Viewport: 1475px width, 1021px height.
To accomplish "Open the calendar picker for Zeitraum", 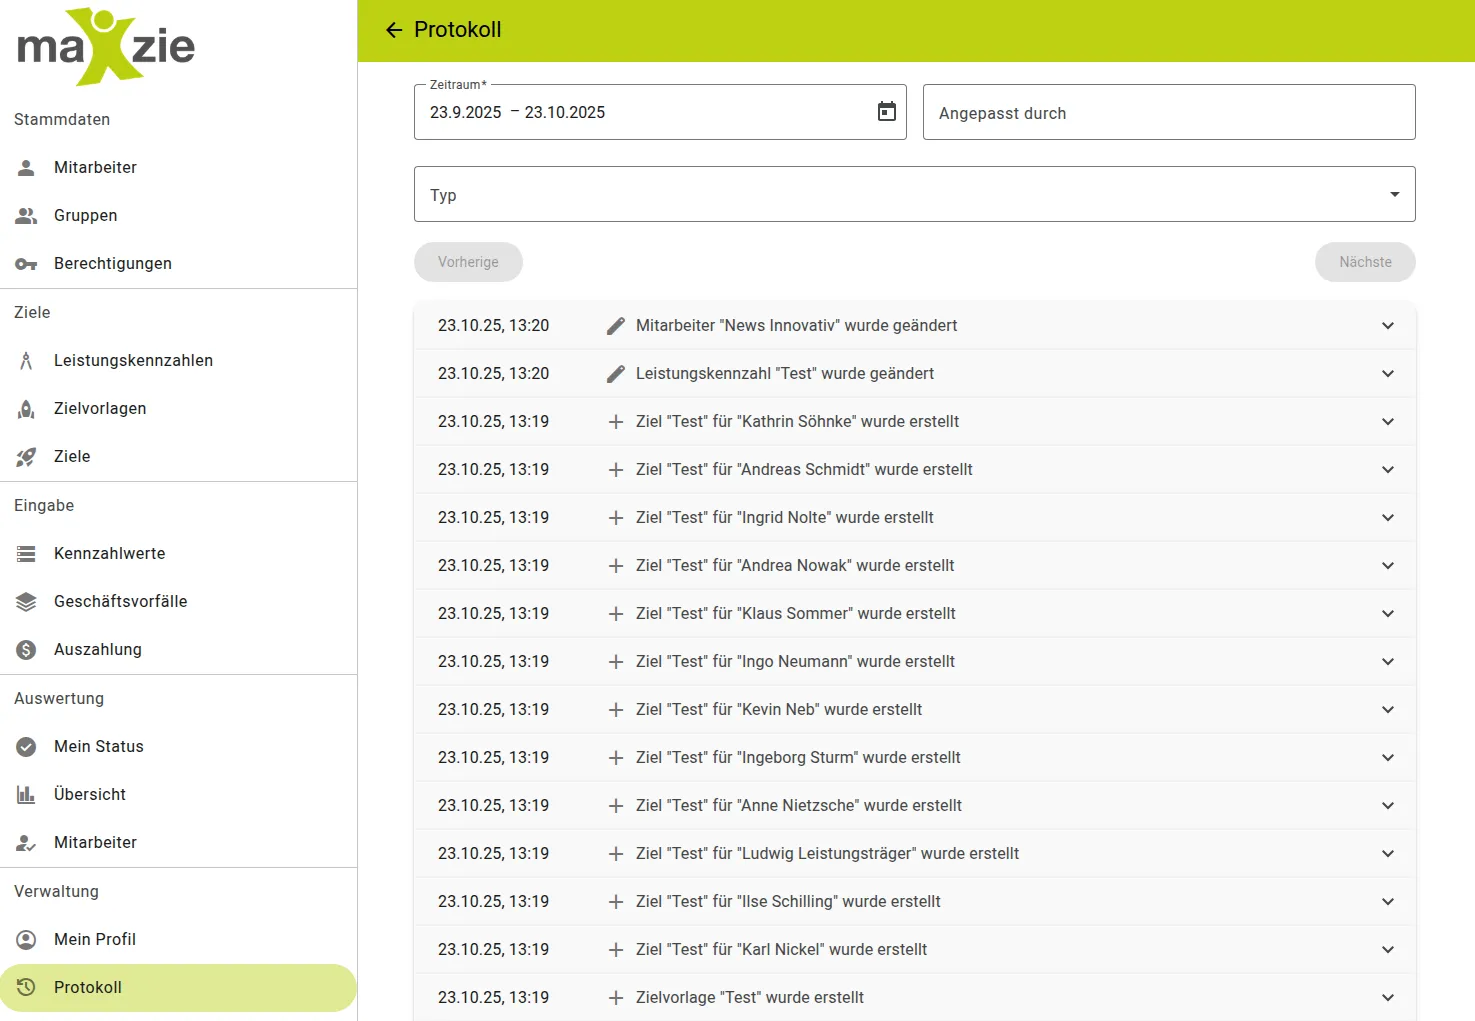I will 886,111.
